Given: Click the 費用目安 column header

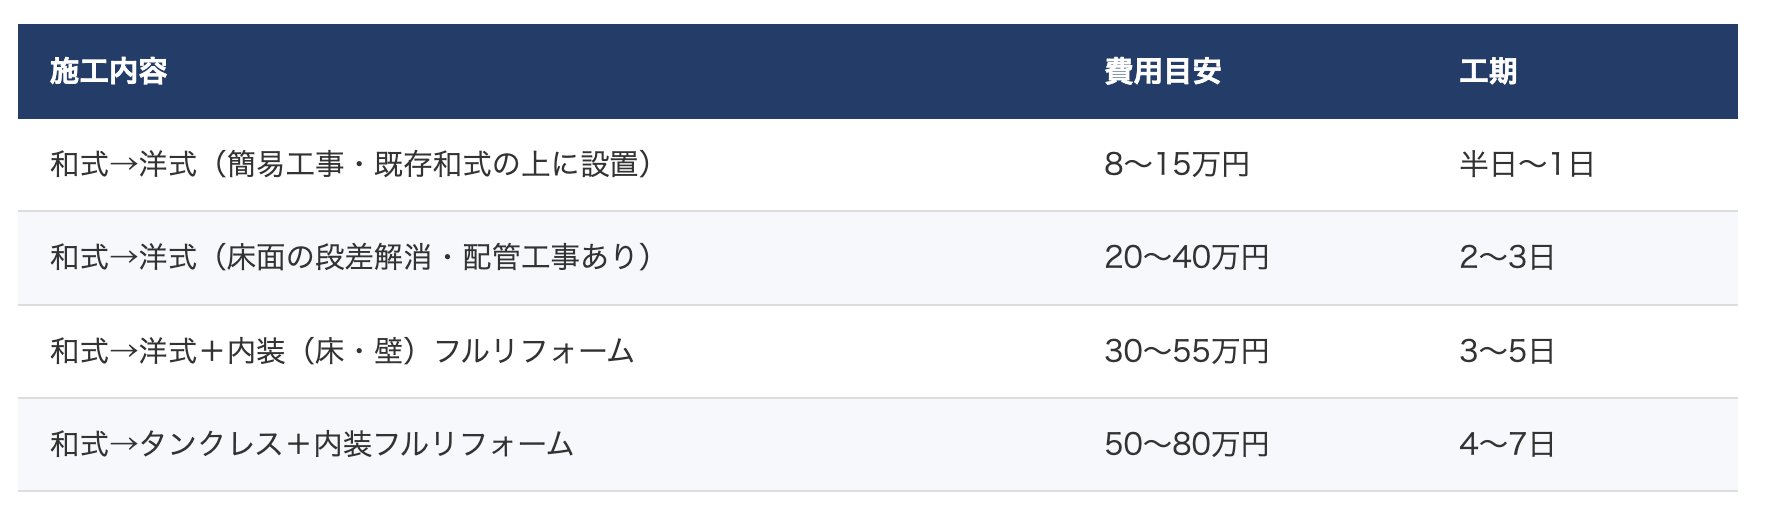Looking at the screenshot, I should point(1162,72).
